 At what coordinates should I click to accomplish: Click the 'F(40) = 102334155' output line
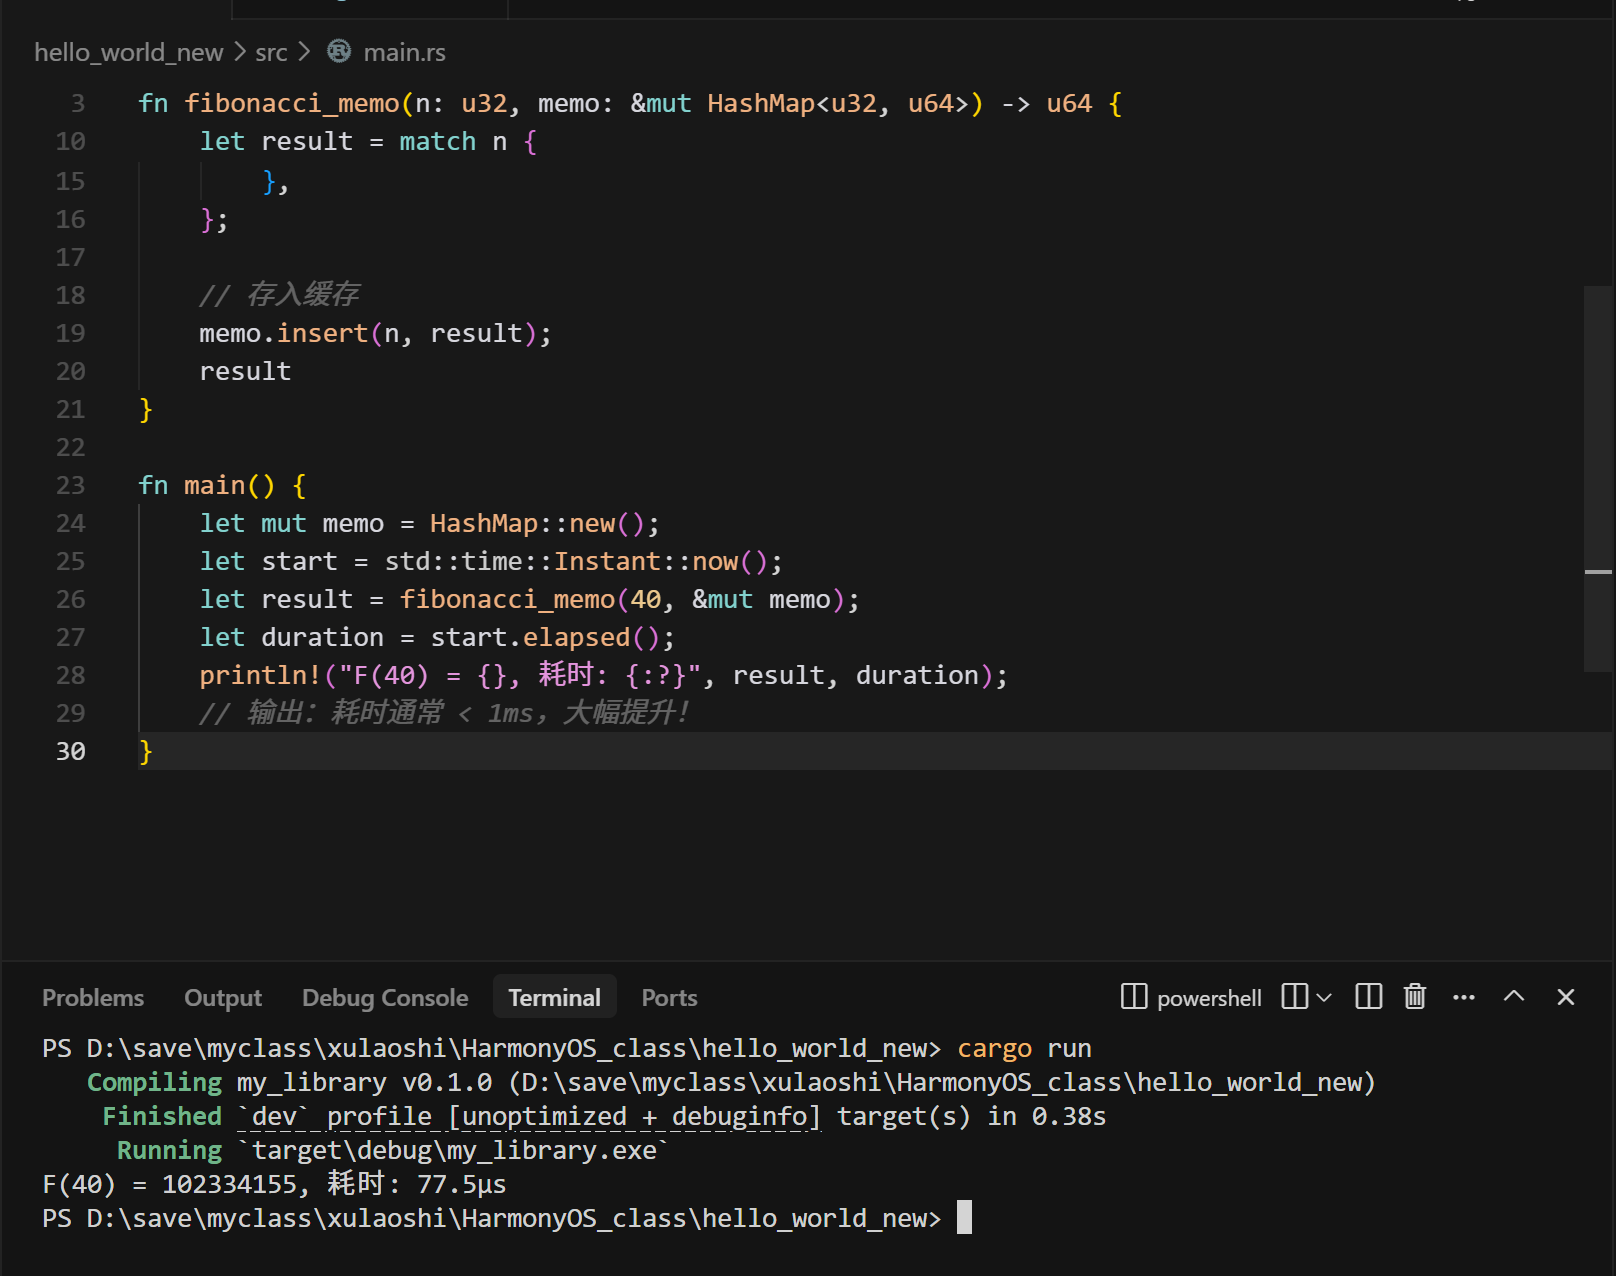tap(274, 1184)
